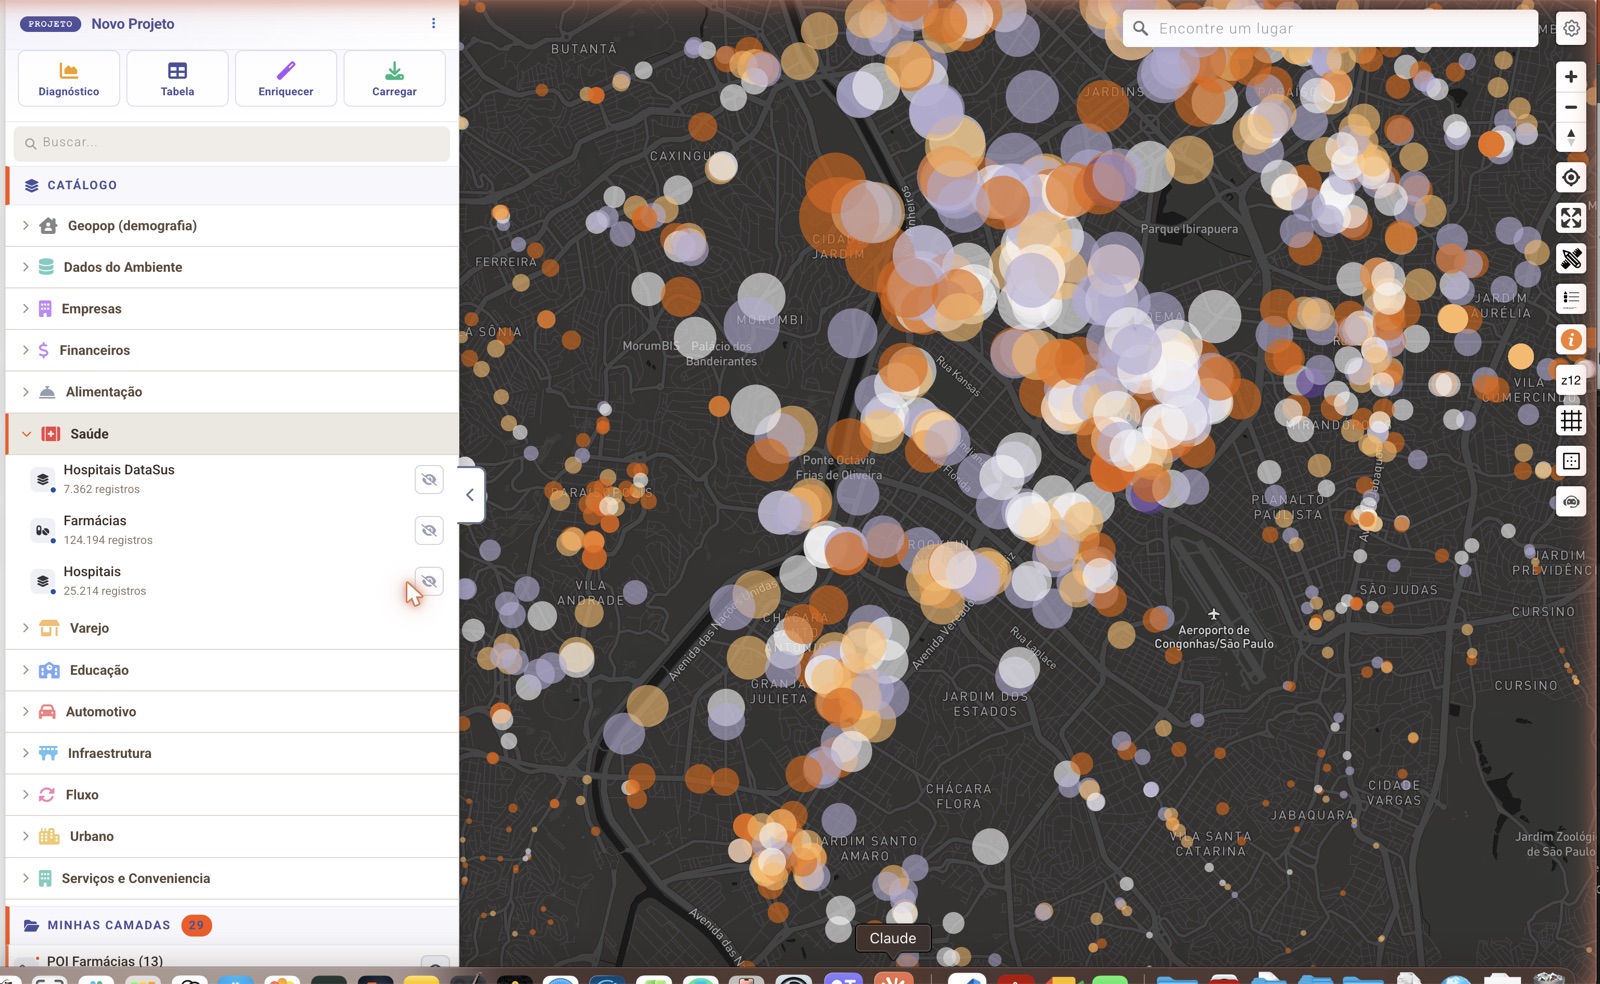Open the Tabela view
This screenshot has height=984, width=1600.
click(177, 78)
